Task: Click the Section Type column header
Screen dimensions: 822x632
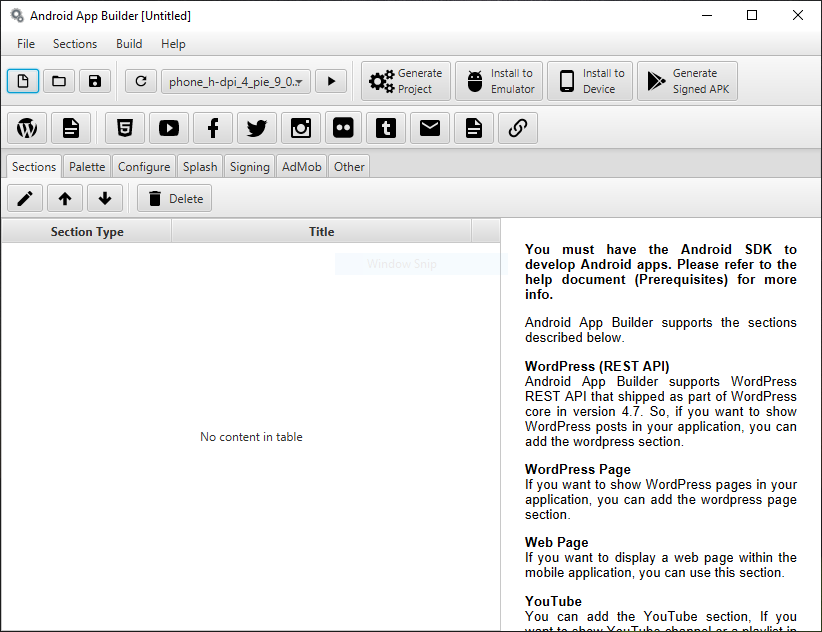Action: coord(87,232)
